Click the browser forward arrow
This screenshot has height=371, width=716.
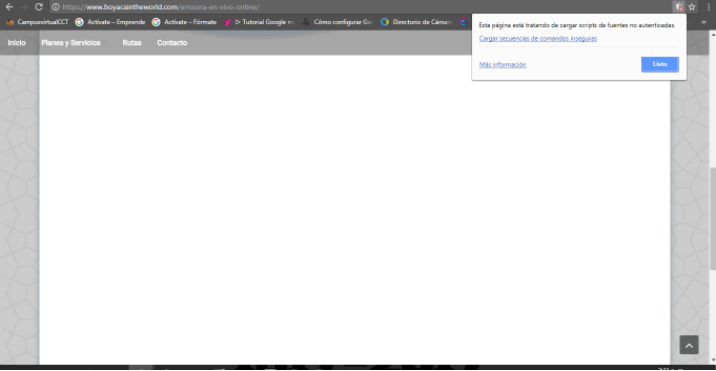(x=24, y=7)
